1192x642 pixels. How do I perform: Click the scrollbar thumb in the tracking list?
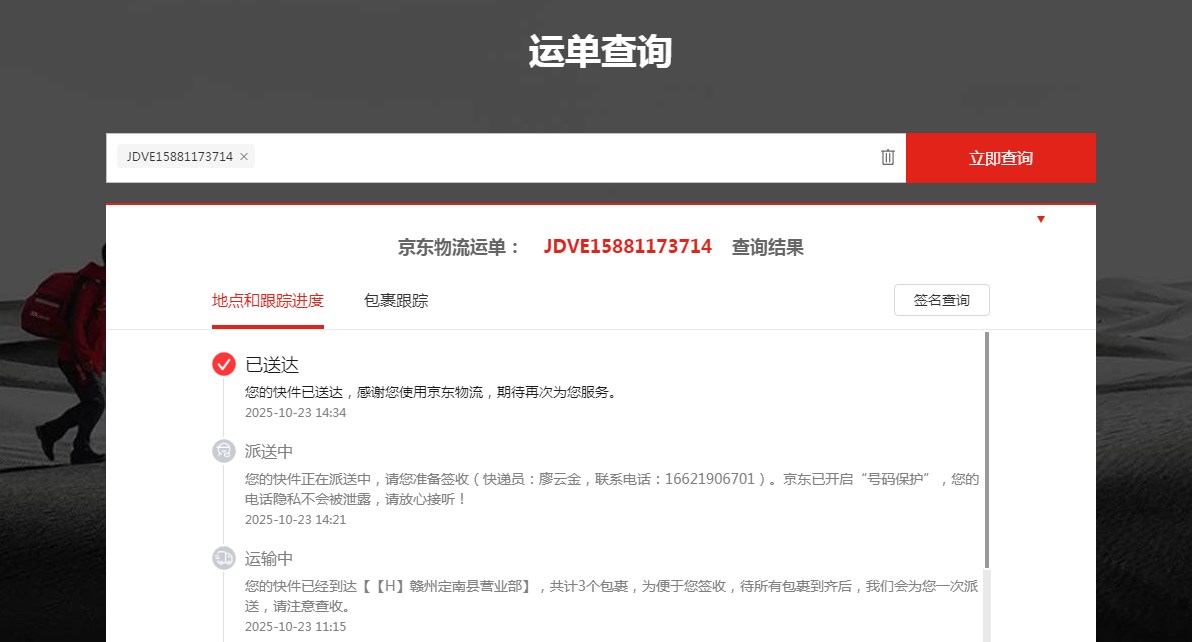click(986, 450)
